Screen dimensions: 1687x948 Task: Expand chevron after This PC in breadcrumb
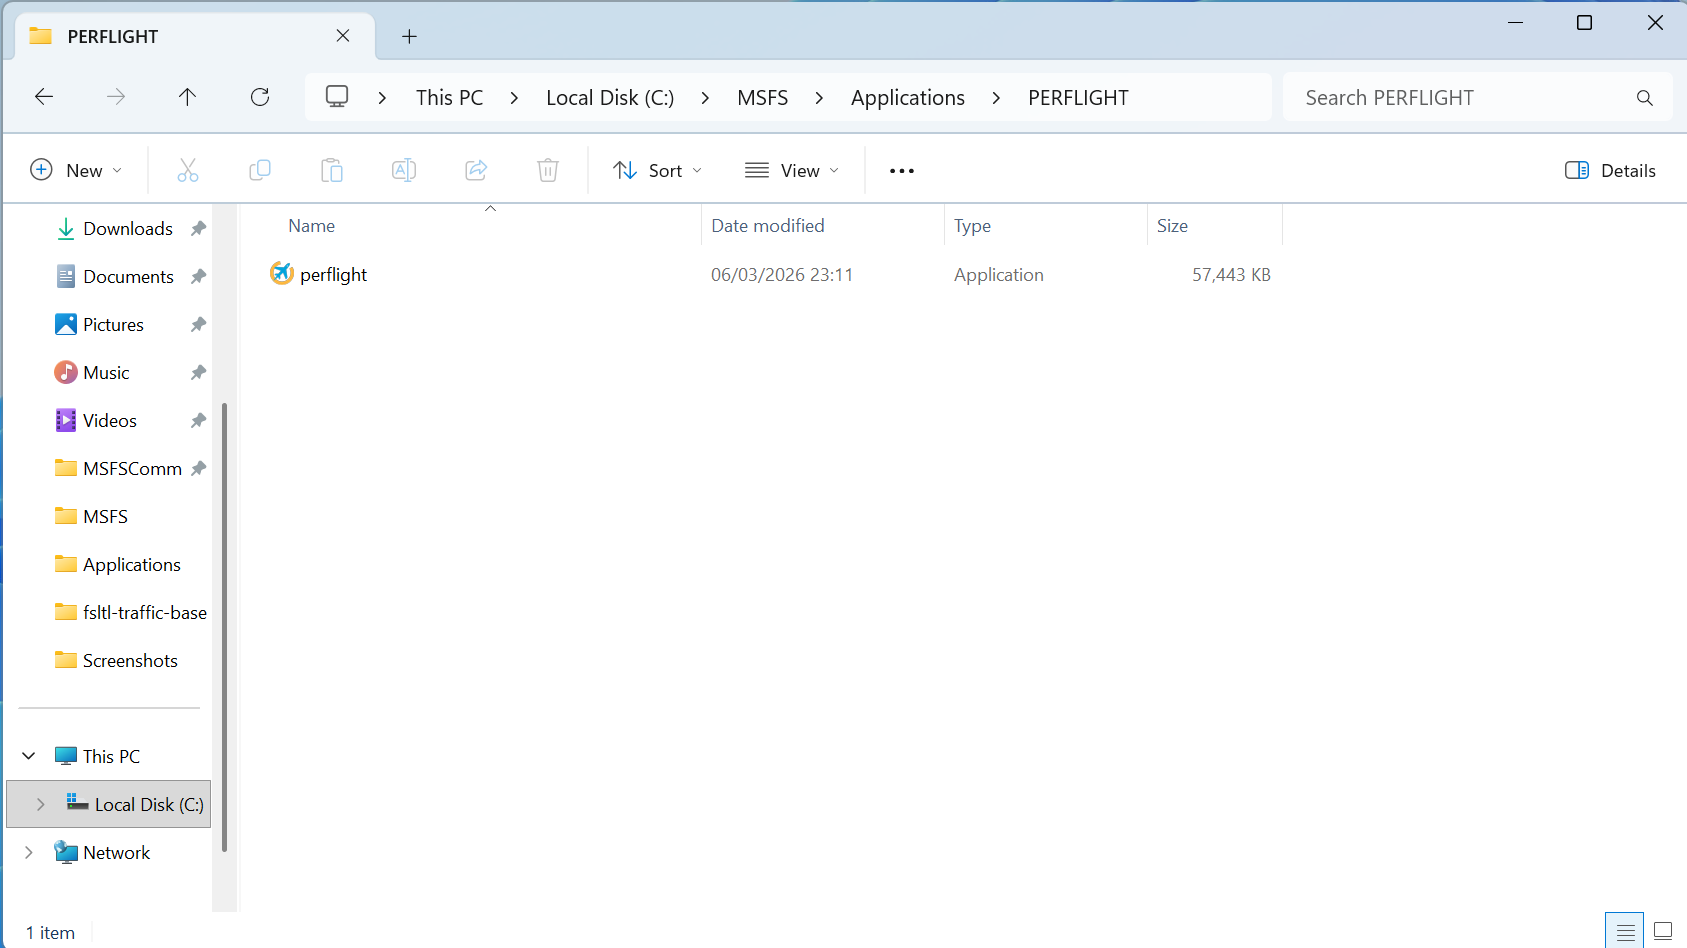click(514, 98)
